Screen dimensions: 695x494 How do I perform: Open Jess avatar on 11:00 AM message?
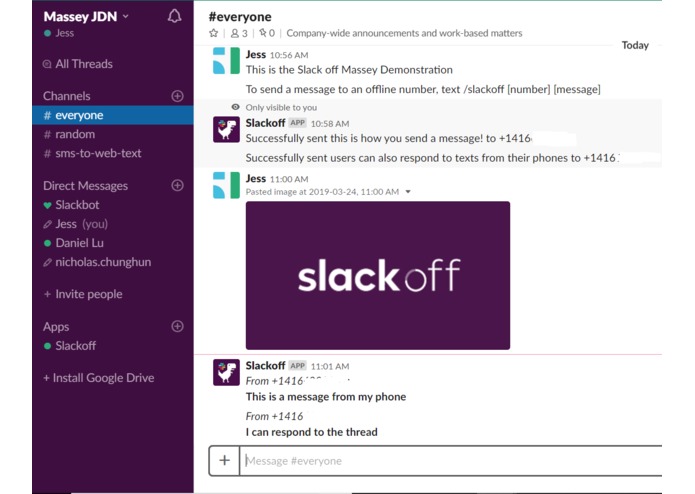(226, 185)
